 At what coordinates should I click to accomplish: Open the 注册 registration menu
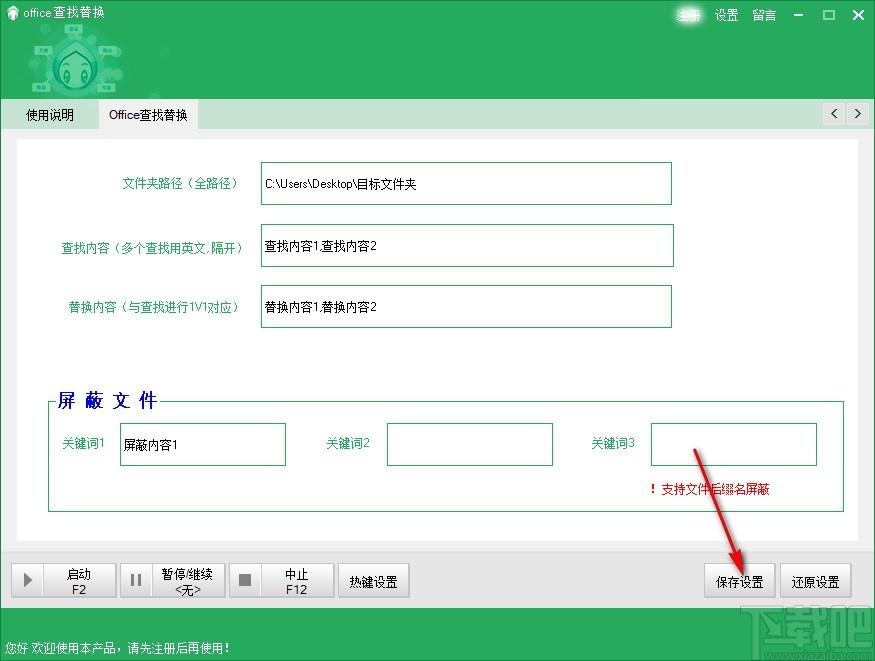(688, 15)
